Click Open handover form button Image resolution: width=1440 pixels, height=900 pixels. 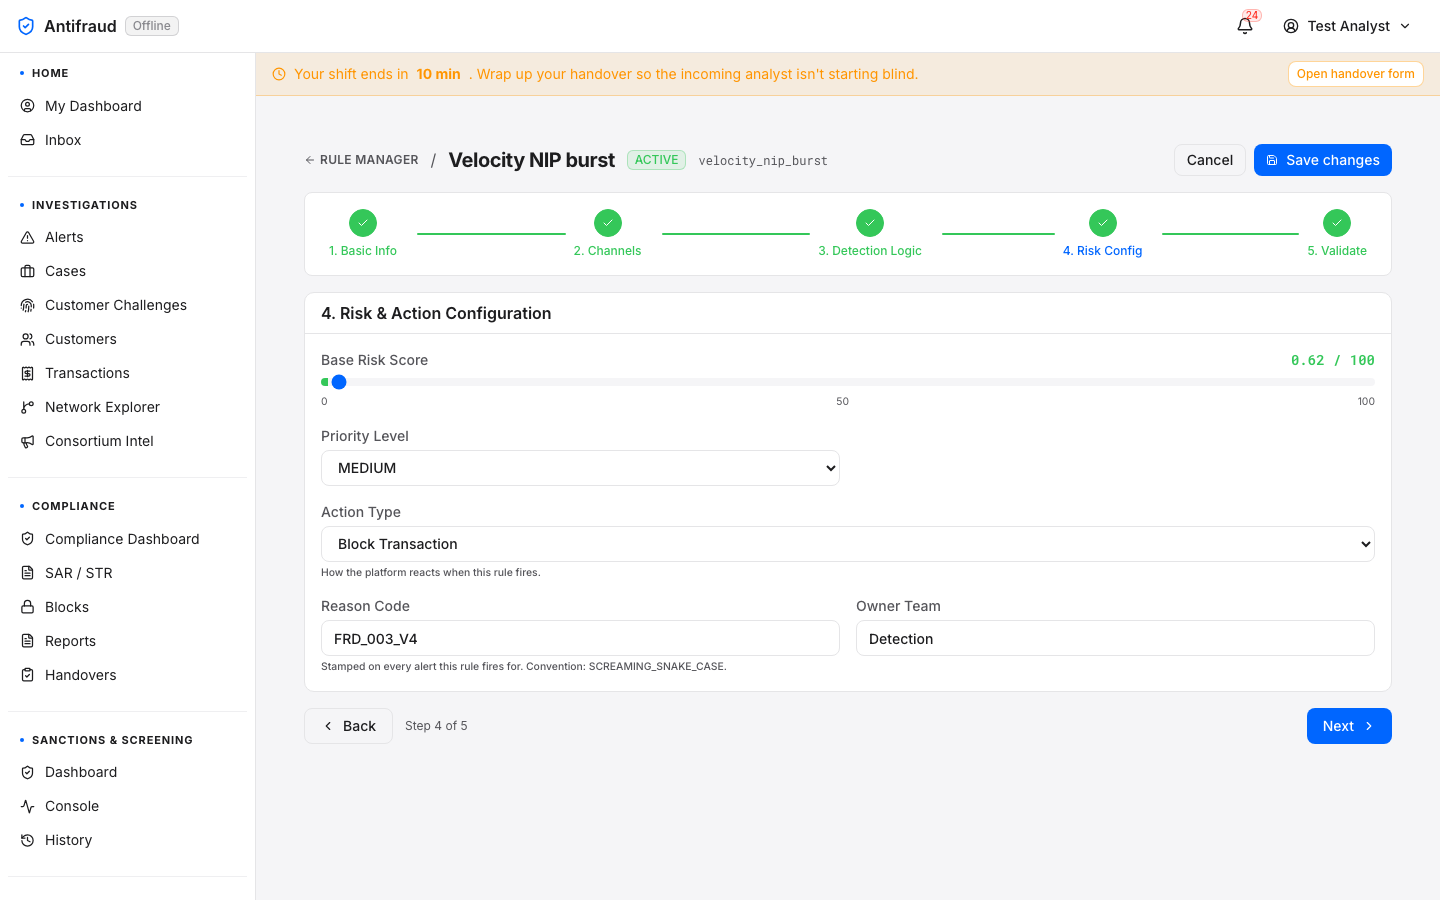(x=1356, y=74)
